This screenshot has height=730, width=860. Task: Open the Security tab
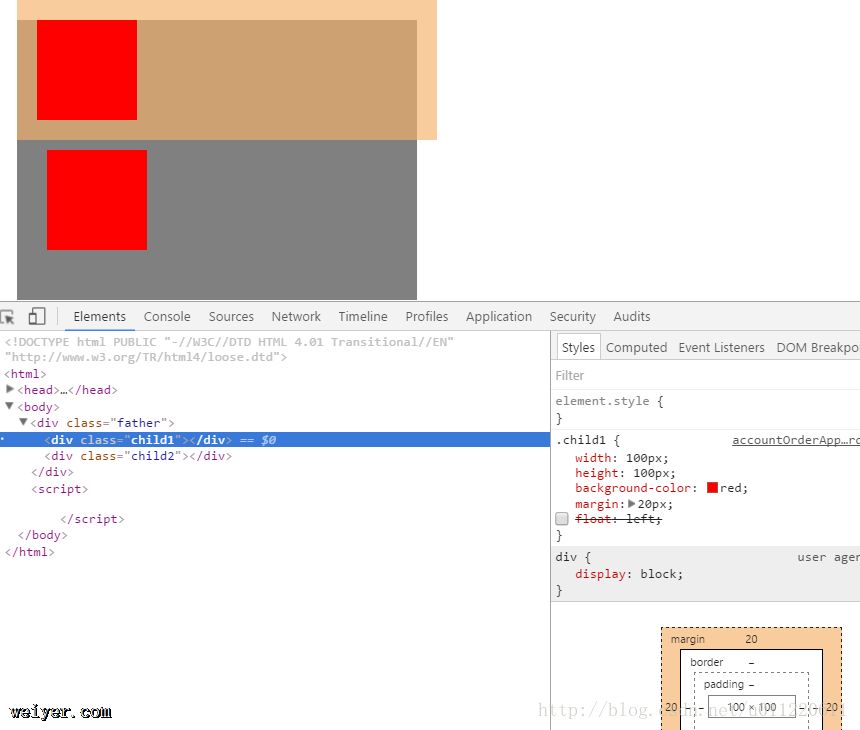tap(572, 316)
